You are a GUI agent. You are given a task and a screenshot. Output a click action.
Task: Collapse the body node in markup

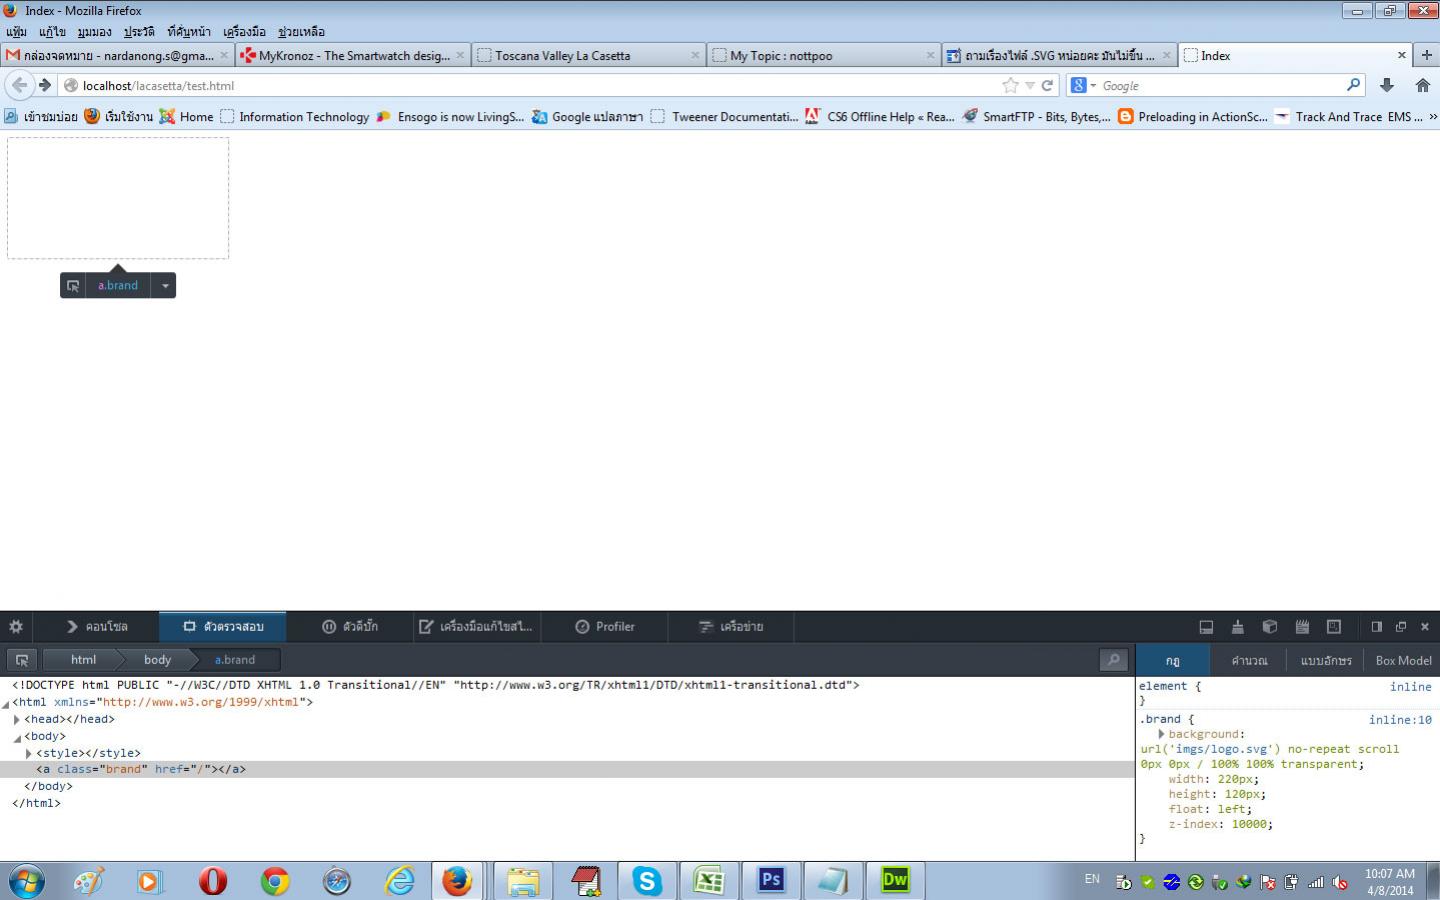click(x=17, y=737)
